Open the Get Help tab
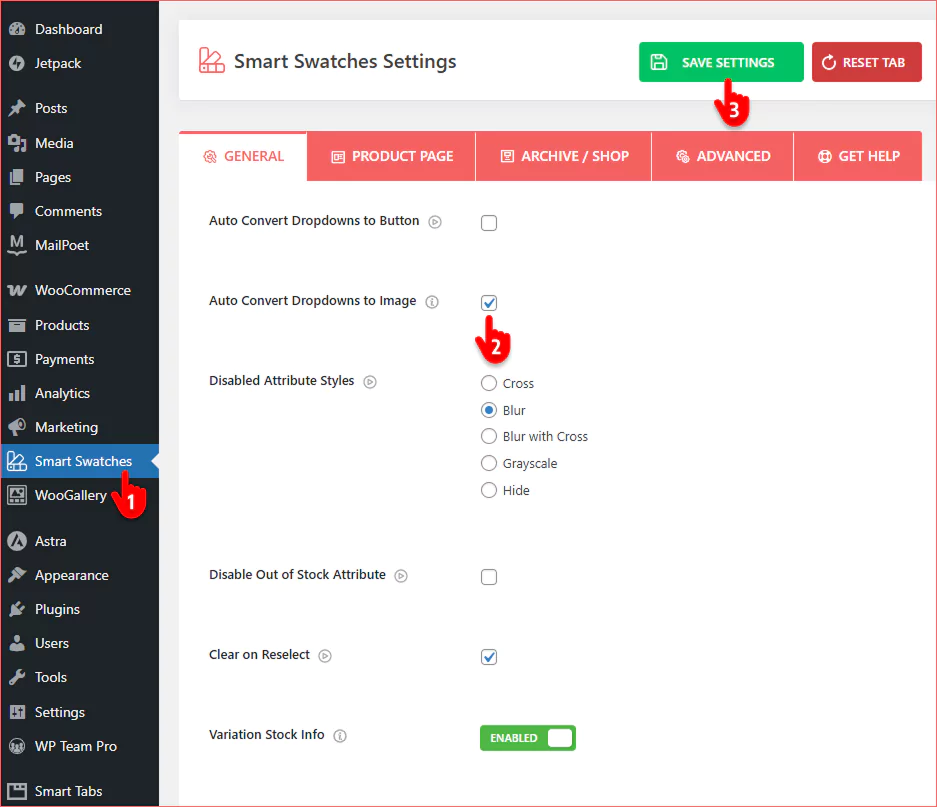937x807 pixels. tap(858, 157)
